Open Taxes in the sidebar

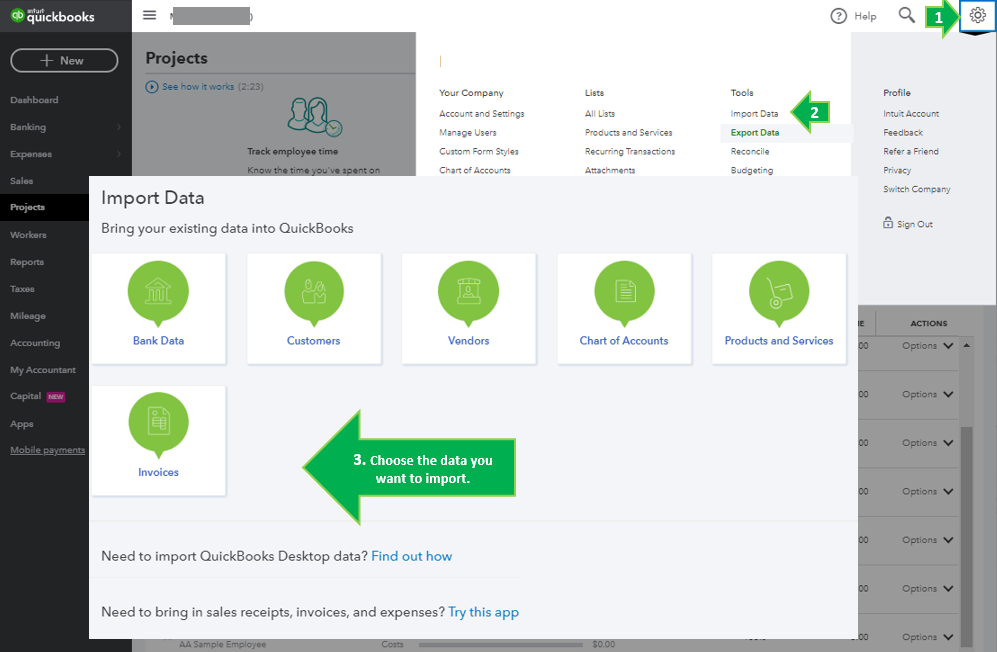pos(22,289)
